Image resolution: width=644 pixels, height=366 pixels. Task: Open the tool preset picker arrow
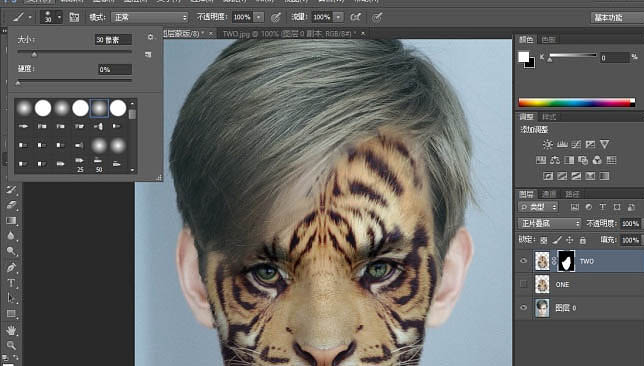30,17
